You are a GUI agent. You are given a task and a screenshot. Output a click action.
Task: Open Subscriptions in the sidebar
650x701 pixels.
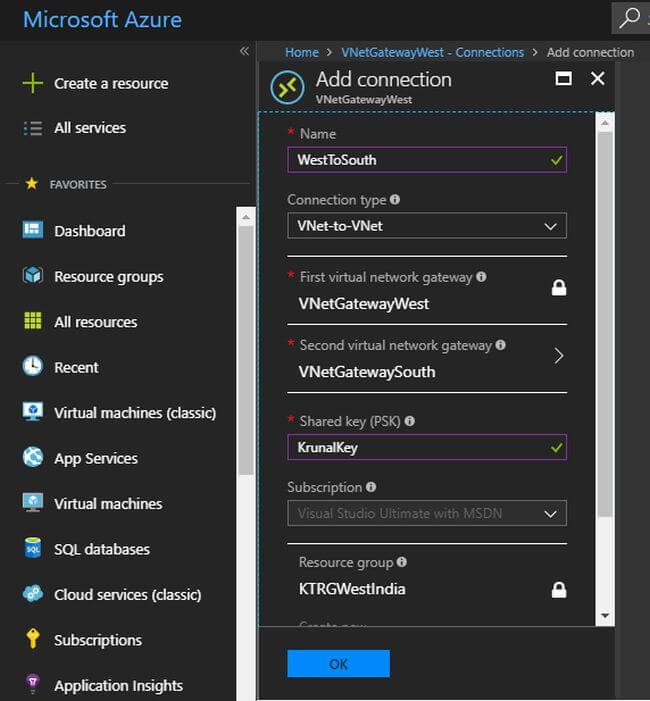click(x=98, y=640)
